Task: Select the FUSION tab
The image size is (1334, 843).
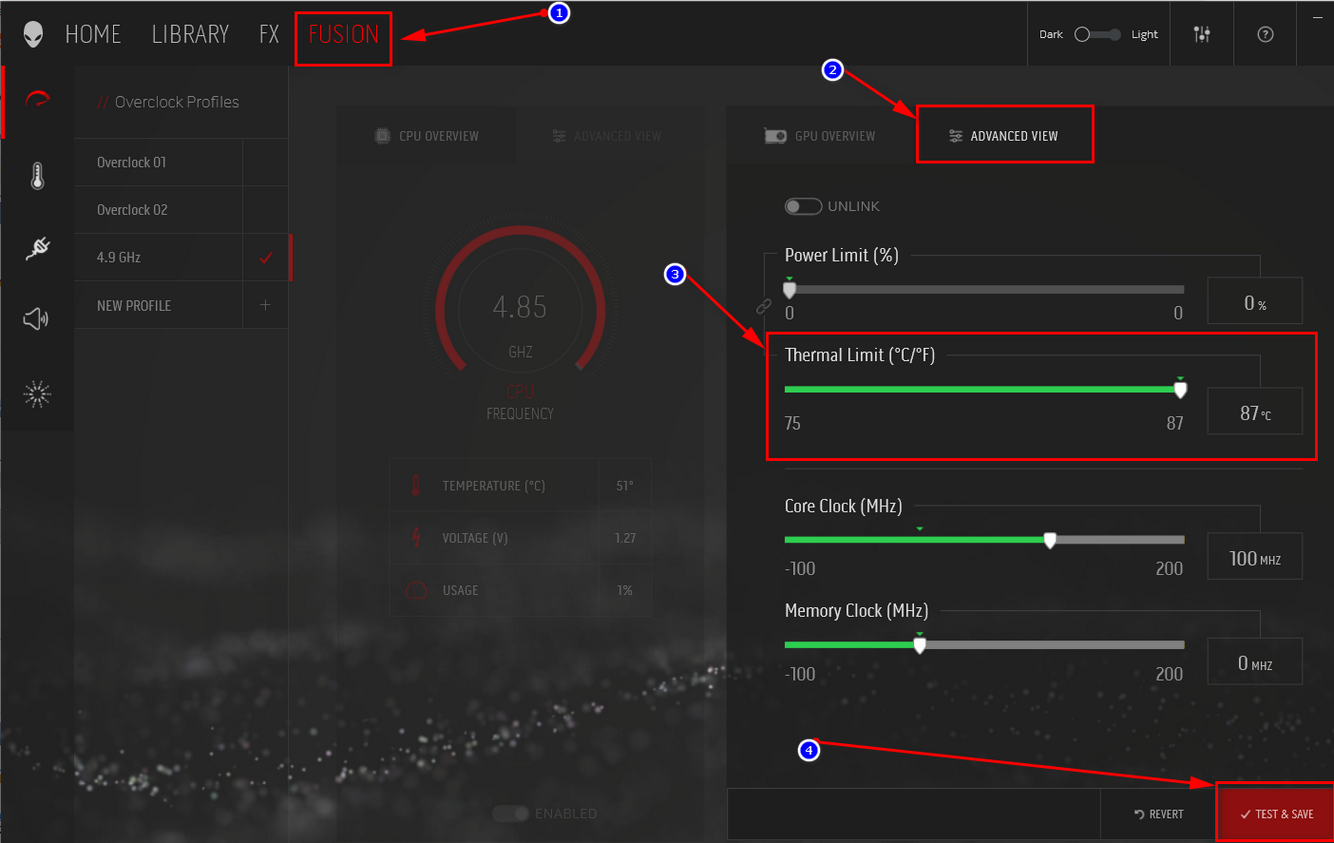Action: [343, 34]
